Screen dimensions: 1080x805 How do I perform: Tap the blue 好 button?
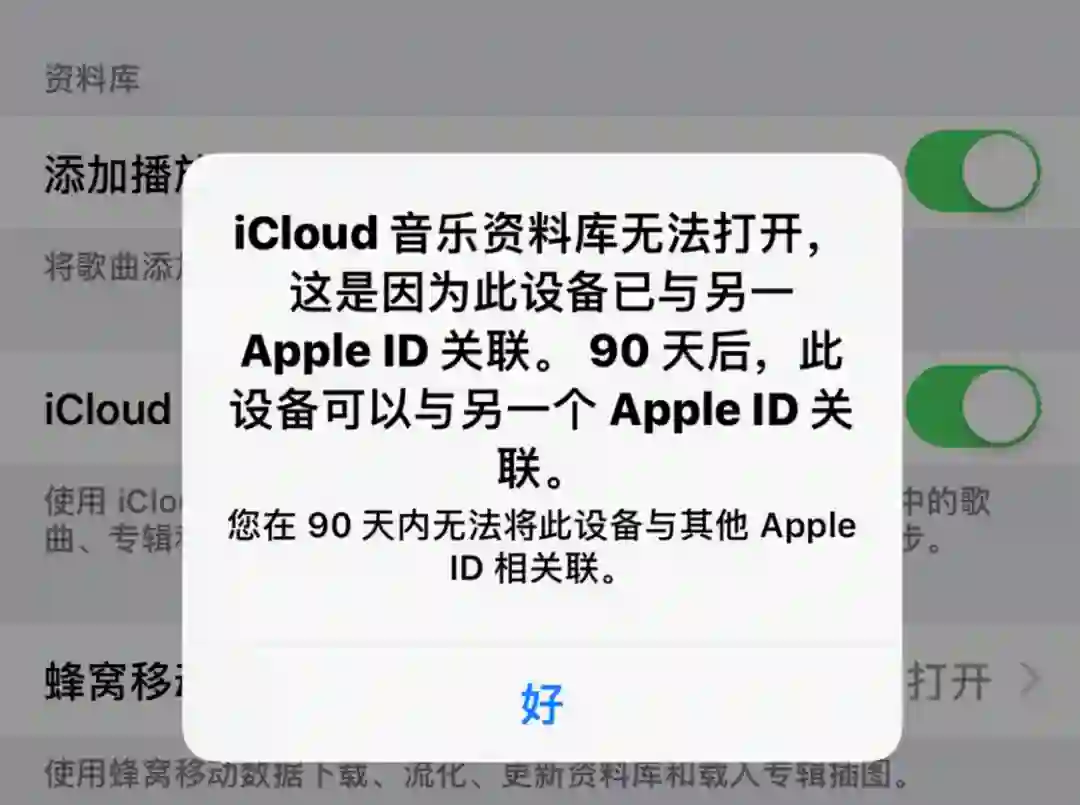pos(542,703)
